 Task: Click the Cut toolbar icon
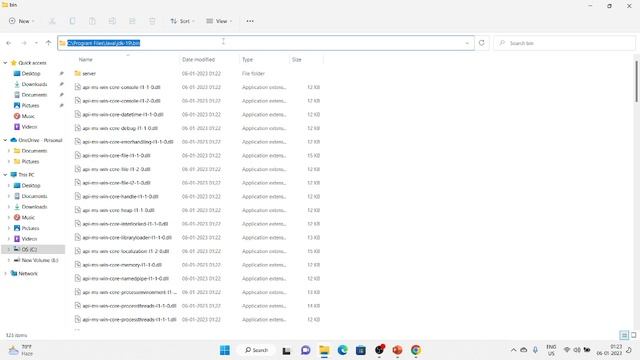[52, 21]
